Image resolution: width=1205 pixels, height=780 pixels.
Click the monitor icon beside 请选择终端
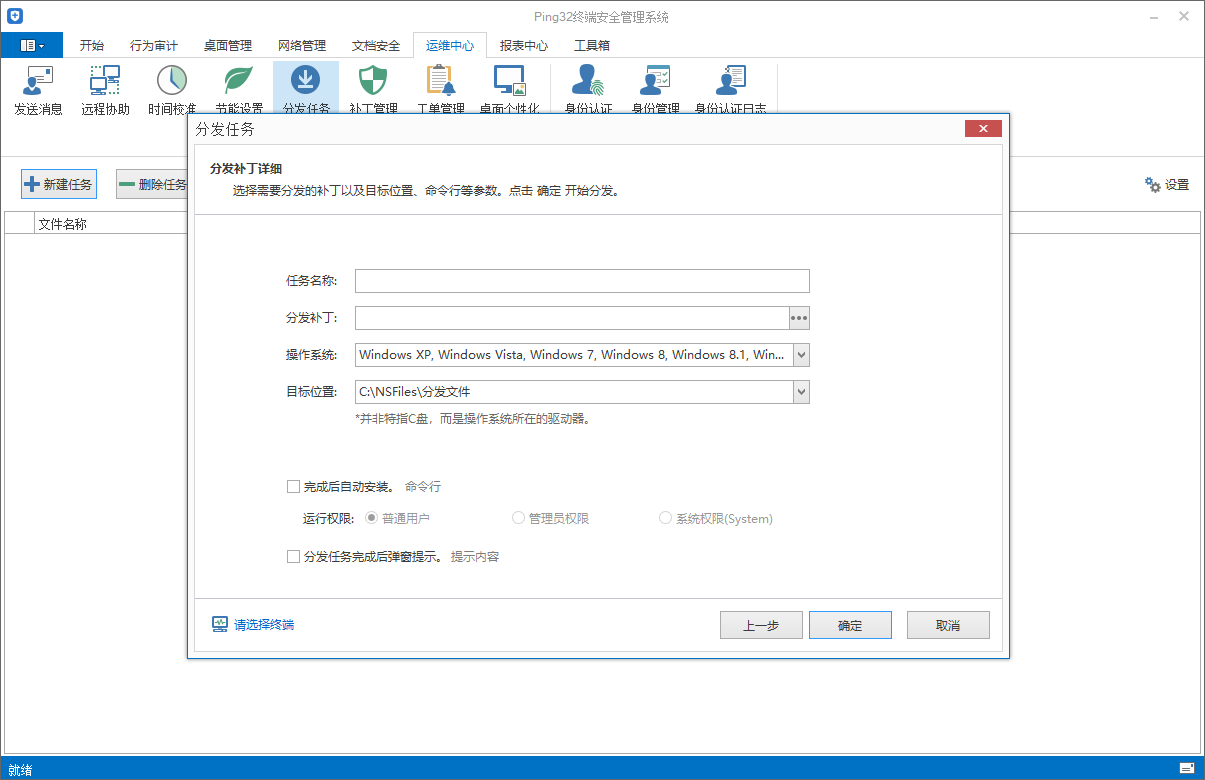(220, 624)
